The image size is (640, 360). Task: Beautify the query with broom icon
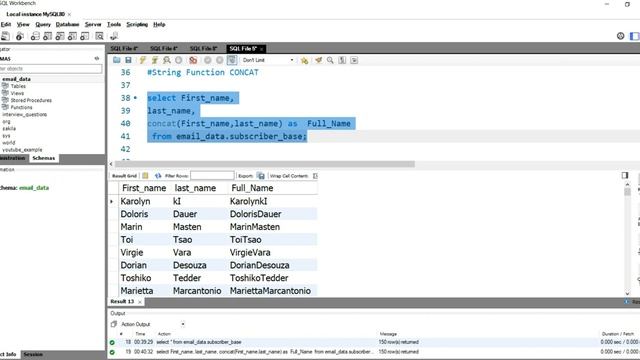coord(318,60)
